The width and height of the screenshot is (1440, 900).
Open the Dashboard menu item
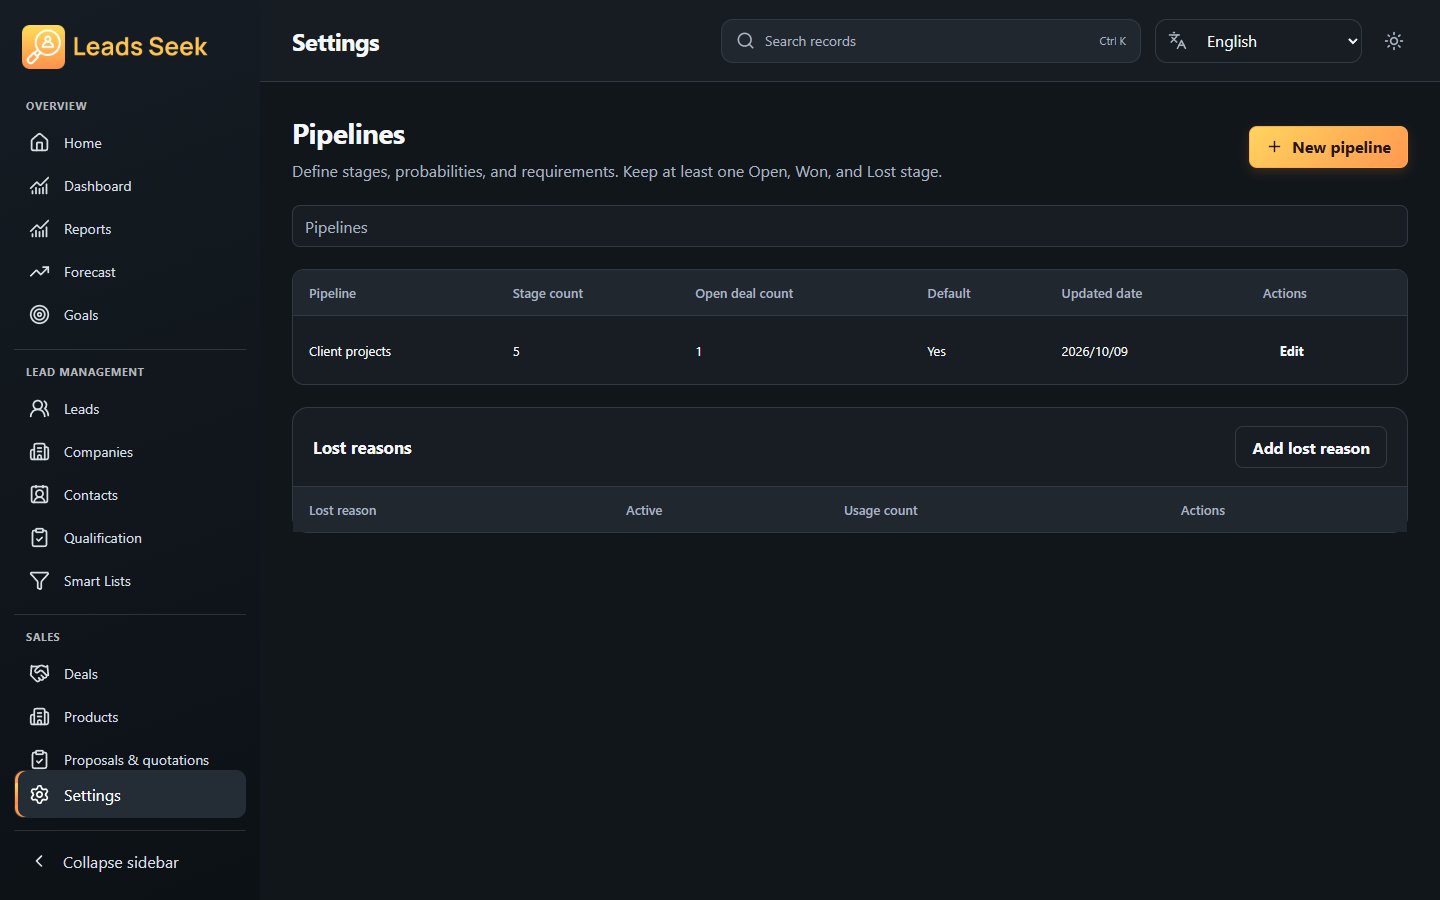pos(130,186)
